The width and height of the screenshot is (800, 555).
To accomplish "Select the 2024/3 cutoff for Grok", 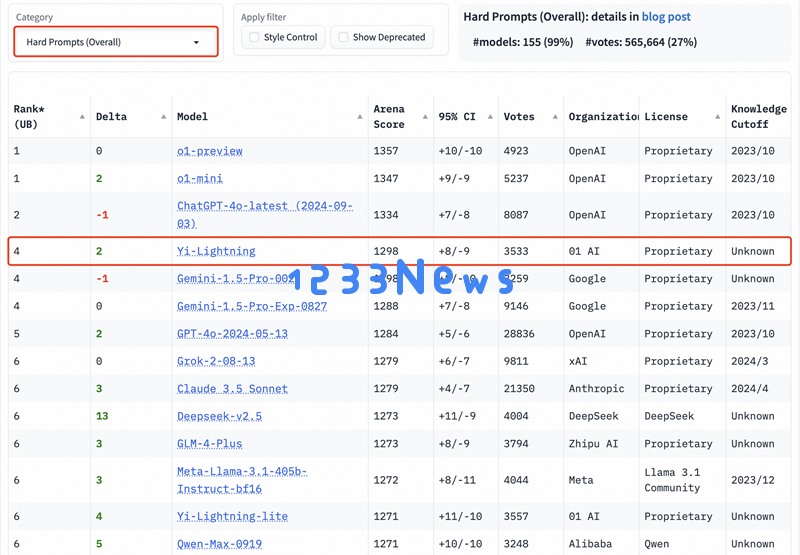I will point(749,361).
